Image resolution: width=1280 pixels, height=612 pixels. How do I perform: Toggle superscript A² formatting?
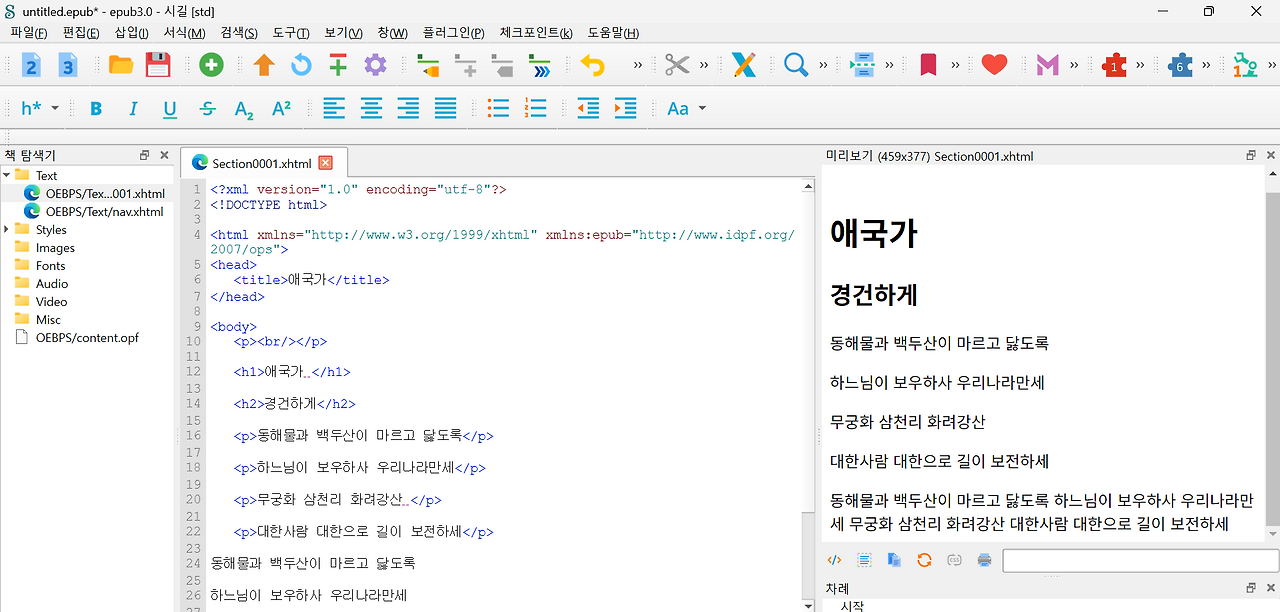[281, 108]
